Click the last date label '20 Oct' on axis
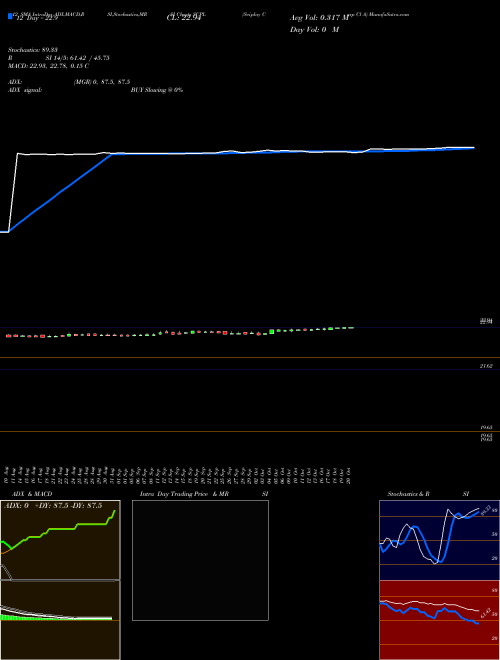Image resolution: width=500 pixels, height=660 pixels. click(x=348, y=474)
